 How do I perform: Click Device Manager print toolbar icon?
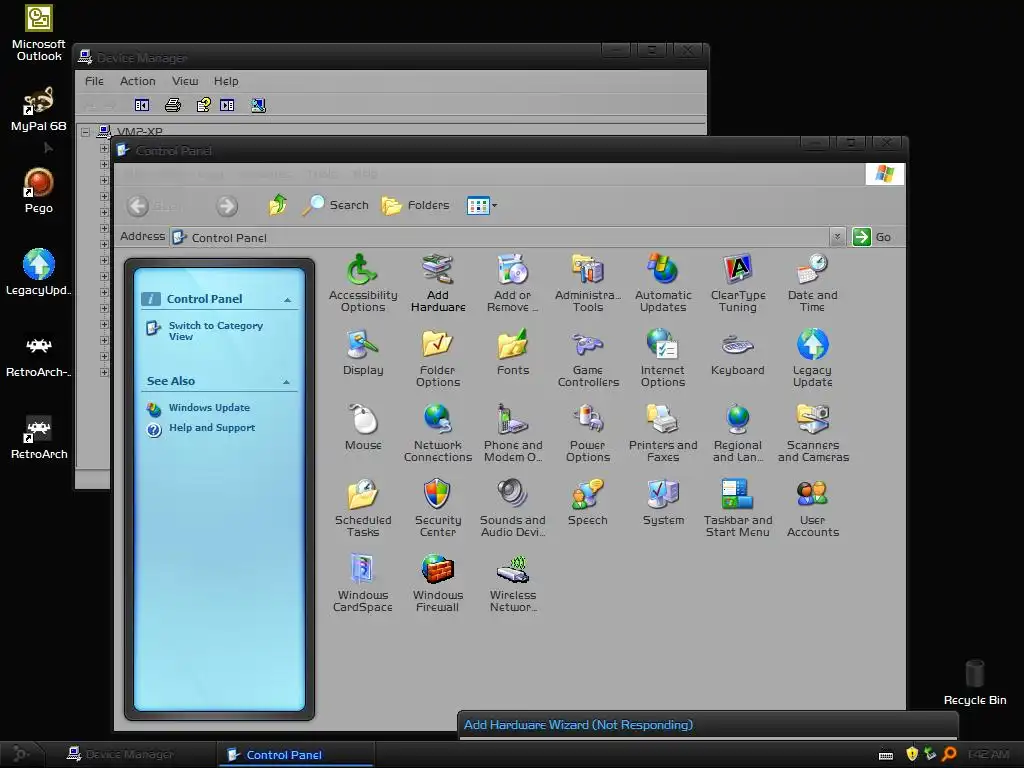point(173,105)
